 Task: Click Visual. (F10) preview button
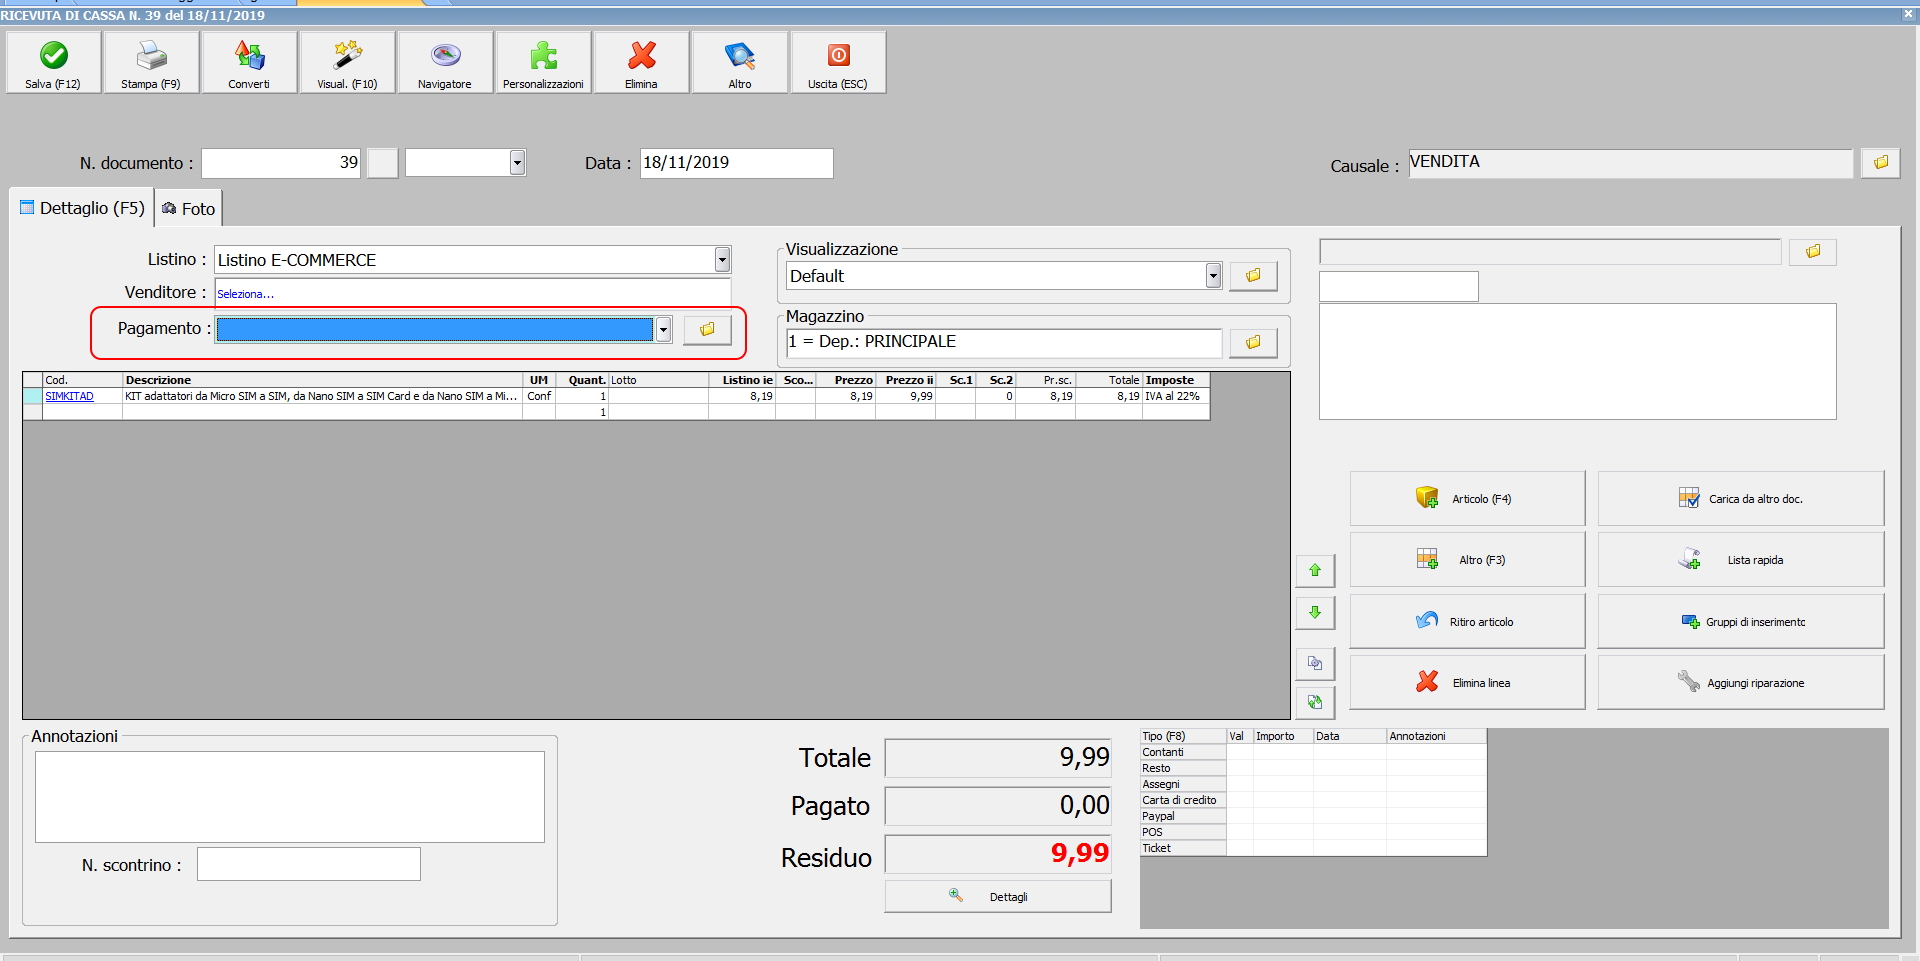347,62
